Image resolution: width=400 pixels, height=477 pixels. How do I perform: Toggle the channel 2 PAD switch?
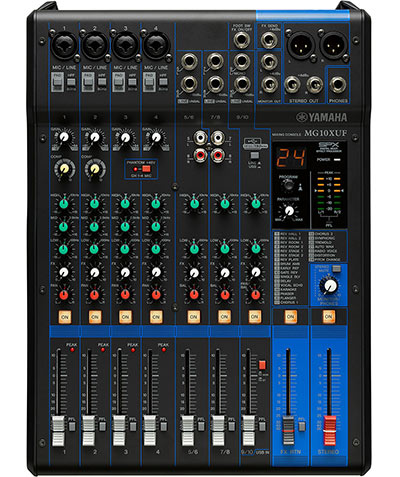pyautogui.click(x=88, y=82)
